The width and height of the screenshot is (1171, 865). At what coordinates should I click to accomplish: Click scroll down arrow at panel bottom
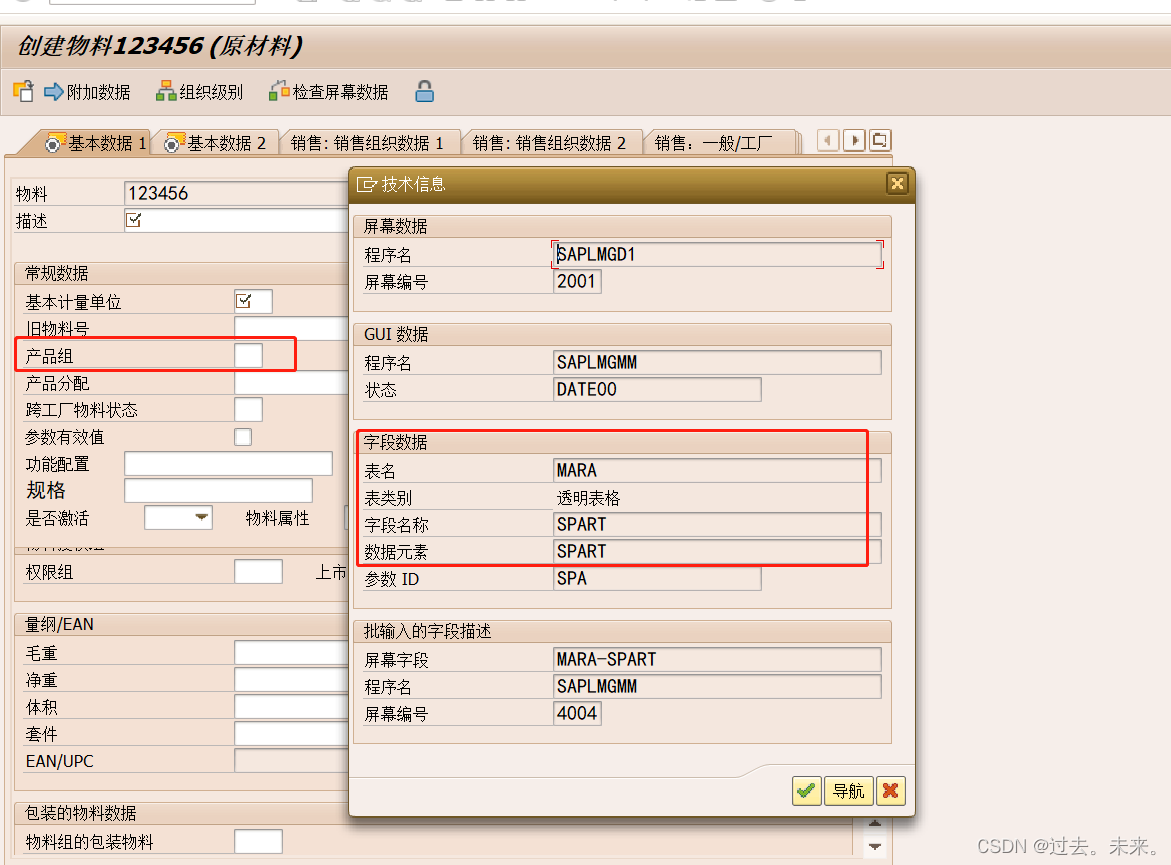[875, 846]
